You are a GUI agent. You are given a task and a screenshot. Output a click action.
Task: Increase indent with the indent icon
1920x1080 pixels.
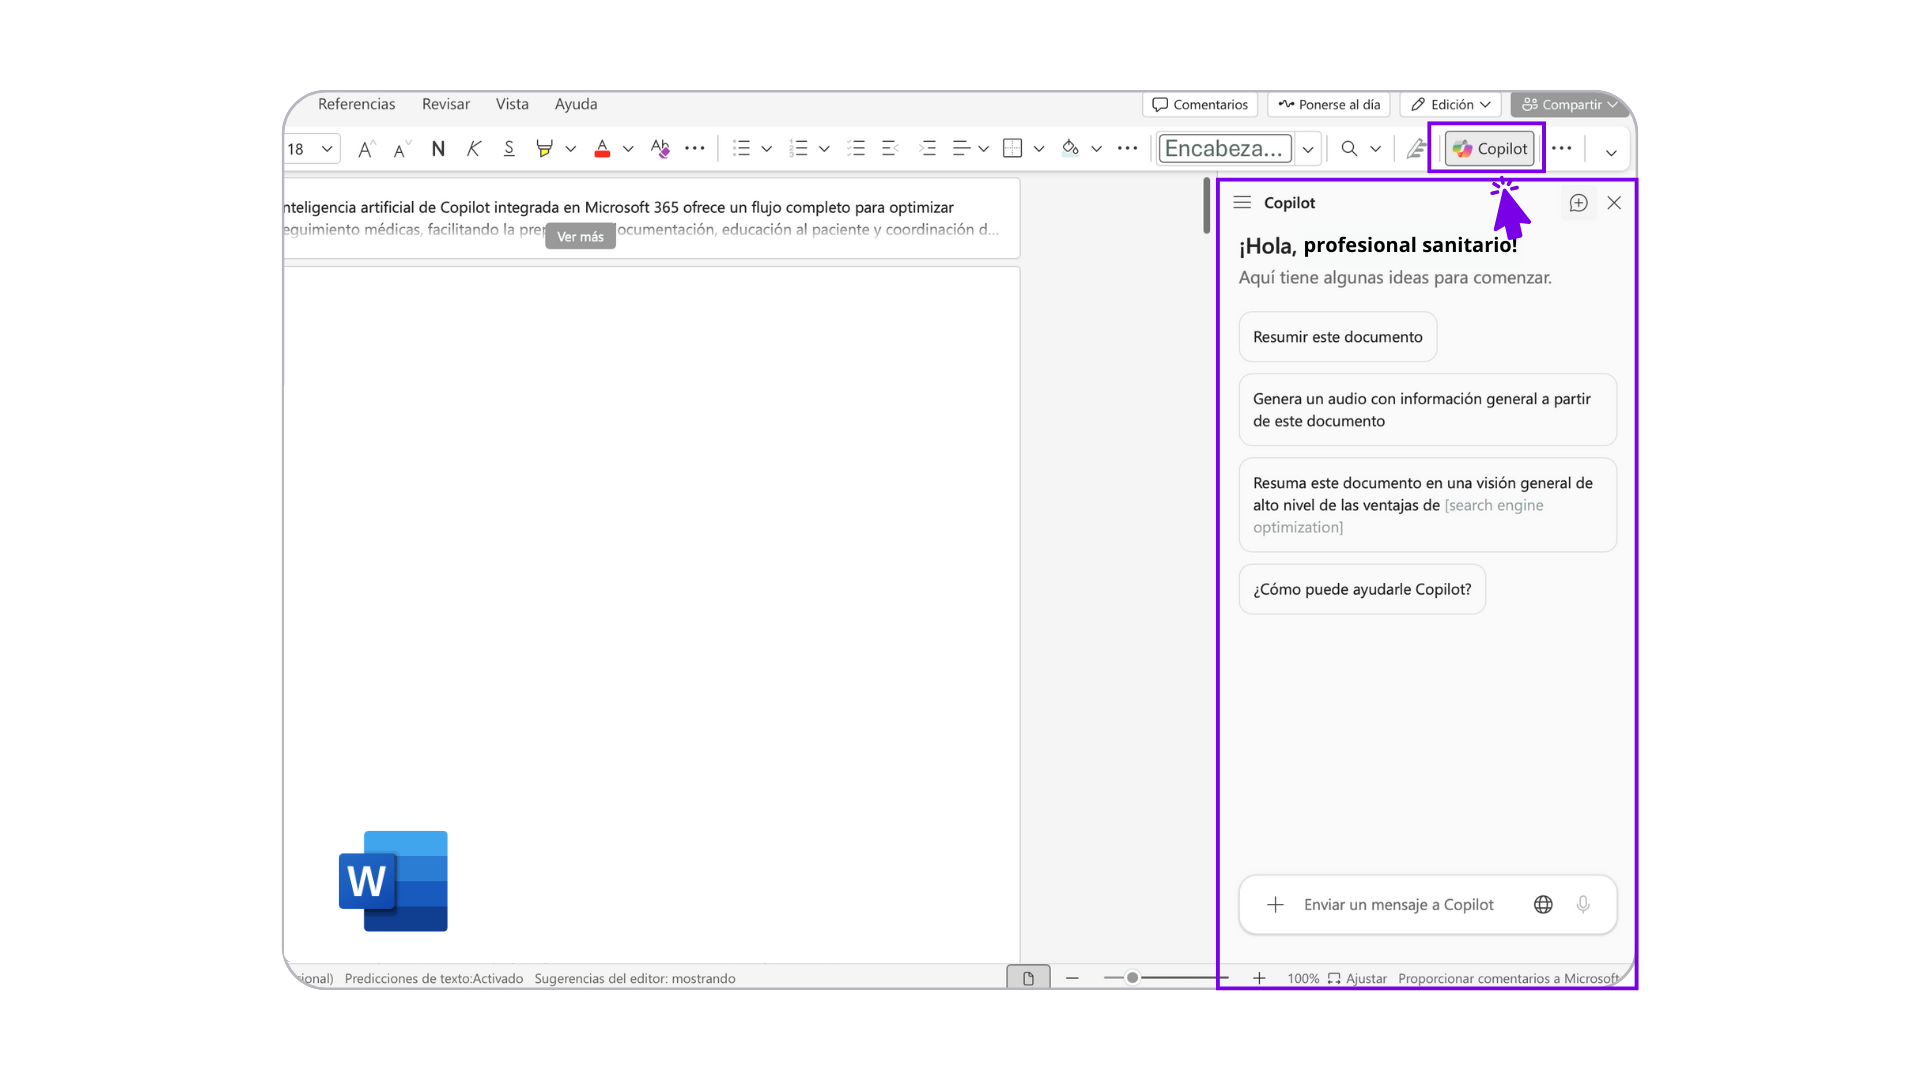pyautogui.click(x=927, y=149)
